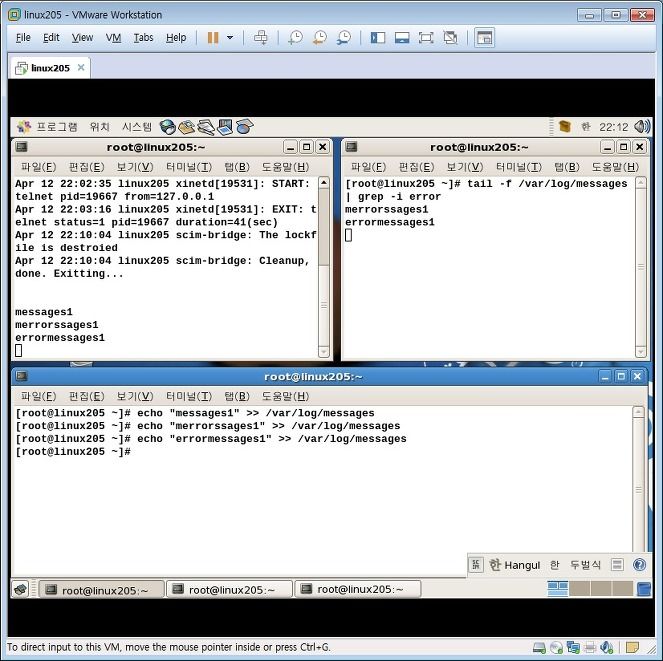Open the 프로그램 applications menu on GNOME panel
The image size is (663, 661).
[x=47, y=126]
